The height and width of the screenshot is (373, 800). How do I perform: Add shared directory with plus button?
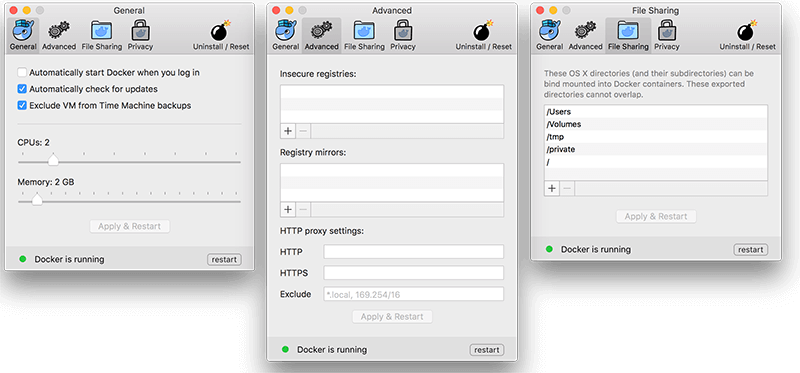pos(552,188)
